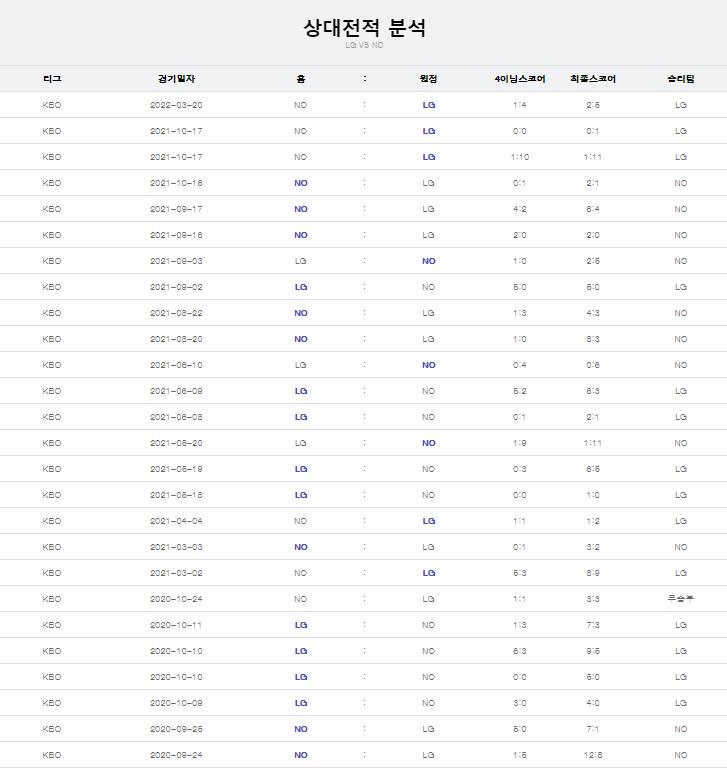The width and height of the screenshot is (727, 768).
Task: Click the 1:10 four-inning score cell
Action: coord(520,157)
